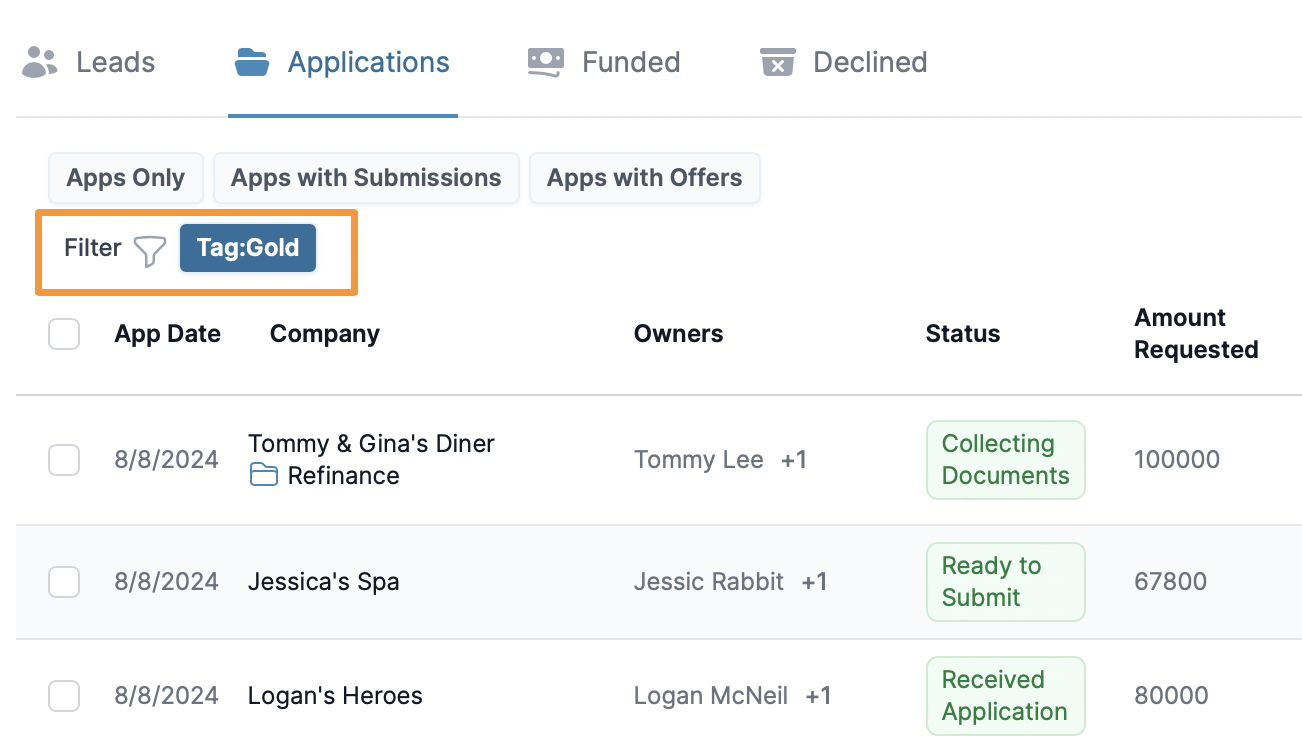Click the Refinance folder icon

[264, 475]
